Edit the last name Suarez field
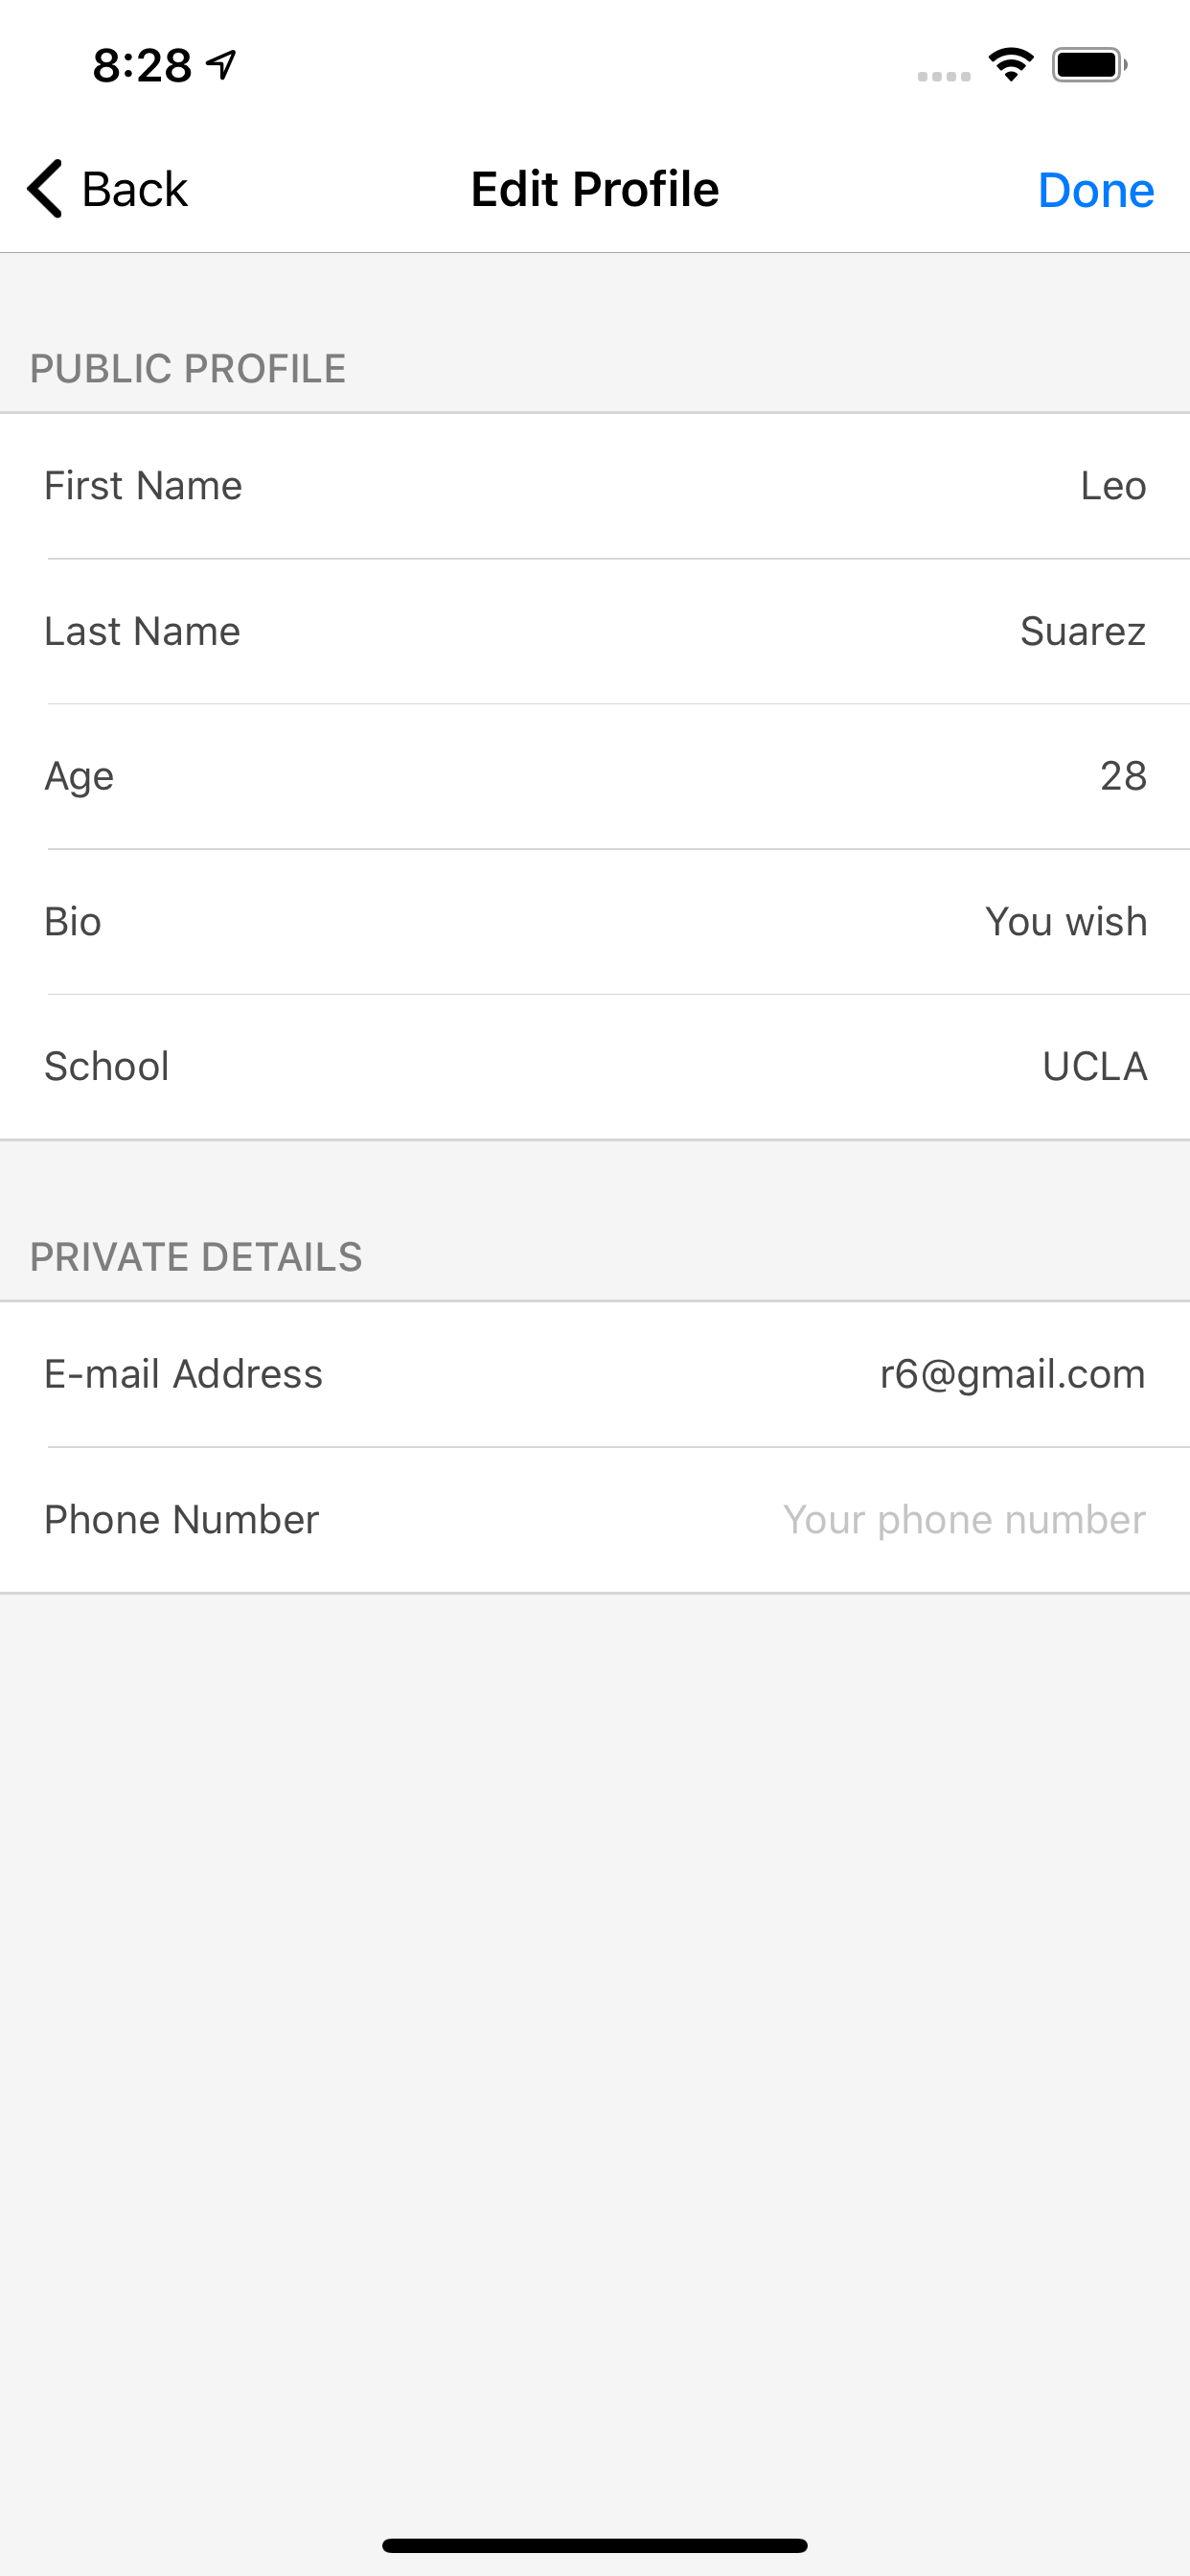The image size is (1190, 2576). click(x=1082, y=632)
